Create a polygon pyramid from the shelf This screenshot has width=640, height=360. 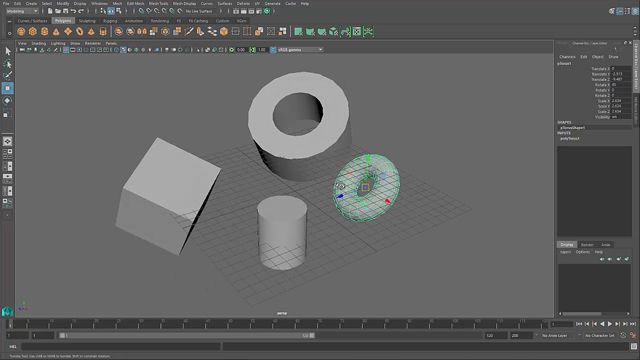[x=91, y=31]
